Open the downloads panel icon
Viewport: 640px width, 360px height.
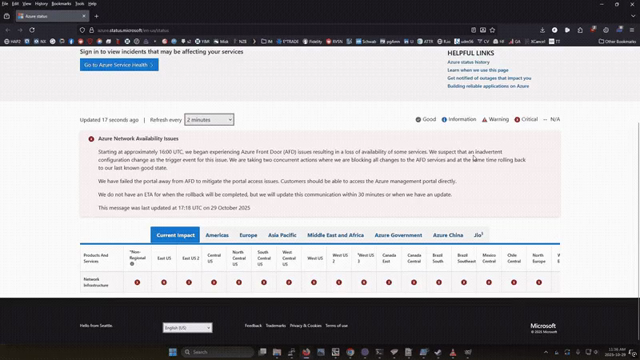pos(542,30)
